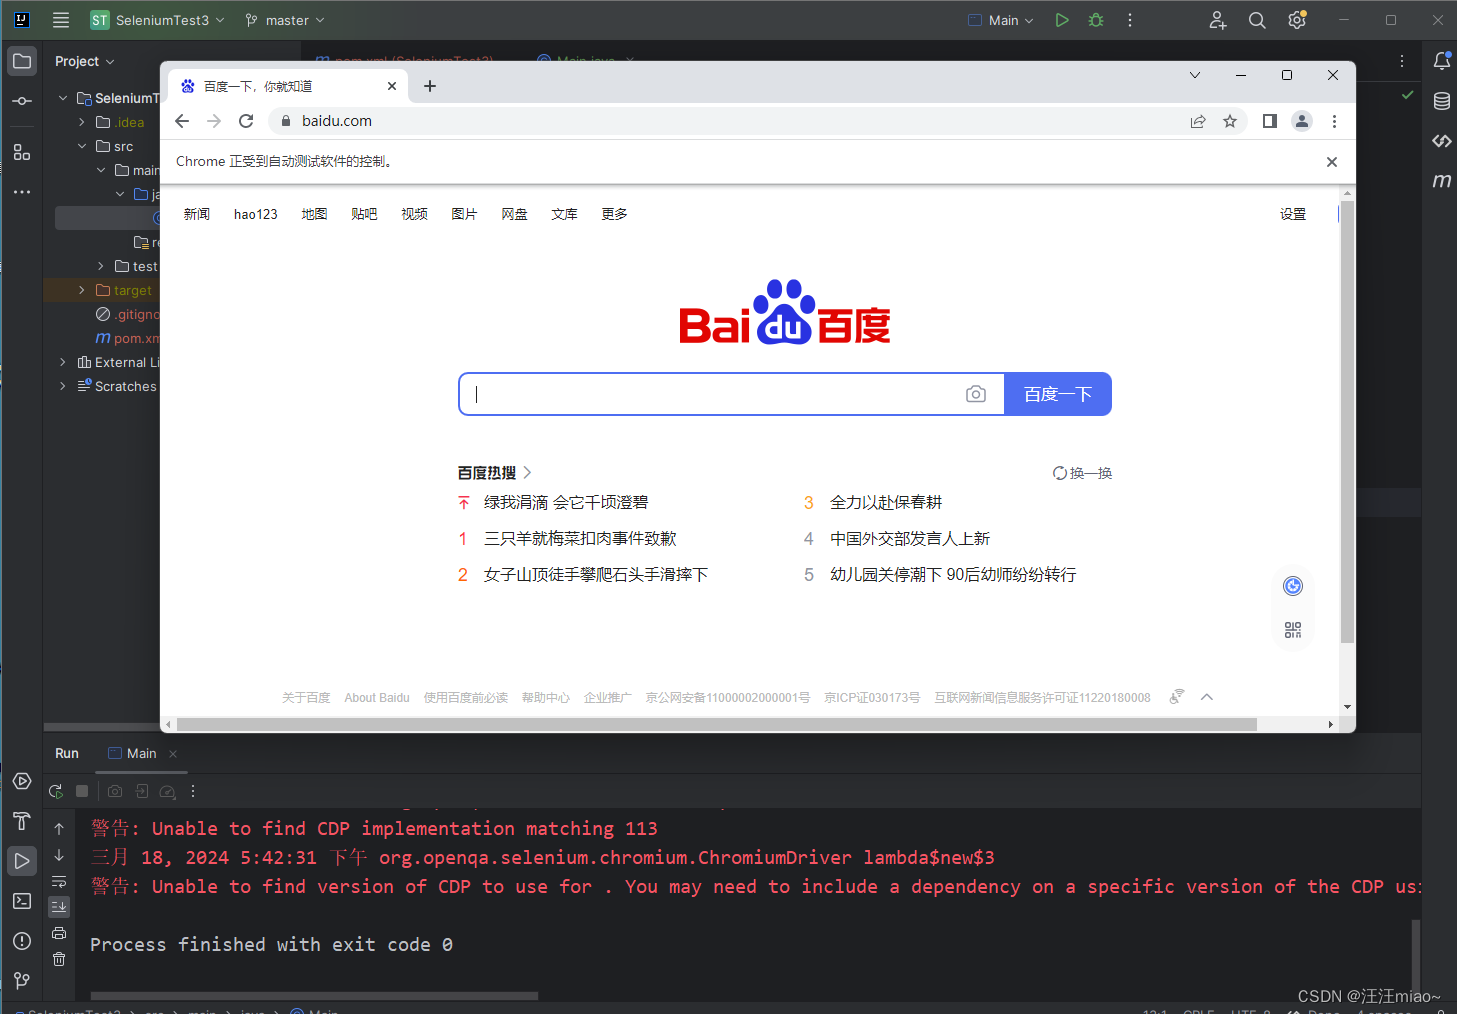Viewport: 1457px width, 1014px height.
Task: Collapse the src folder
Action: 82,146
